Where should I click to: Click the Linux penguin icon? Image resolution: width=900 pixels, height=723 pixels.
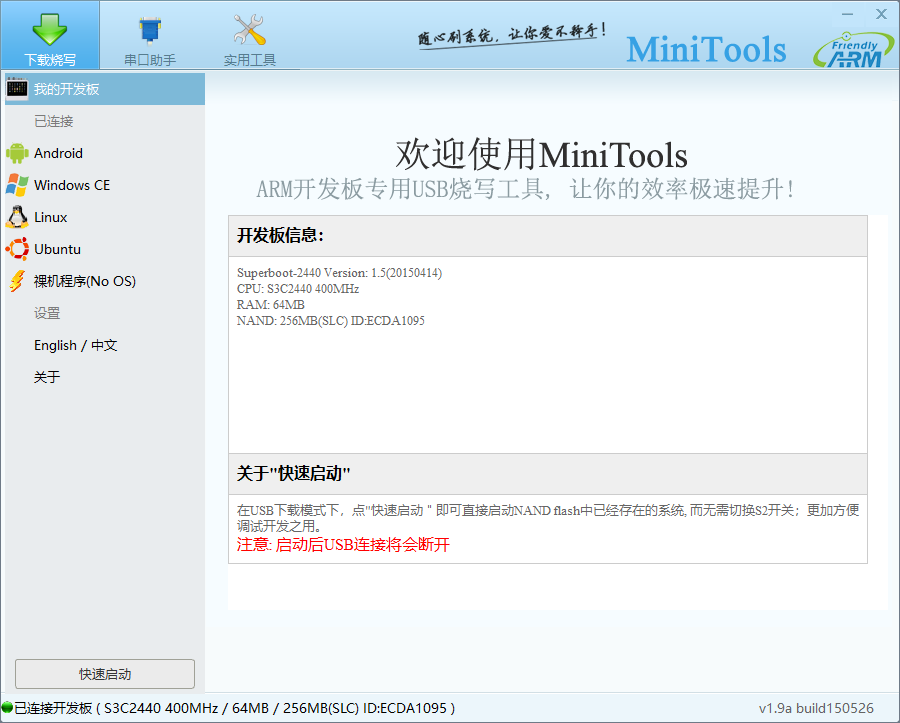pos(17,217)
